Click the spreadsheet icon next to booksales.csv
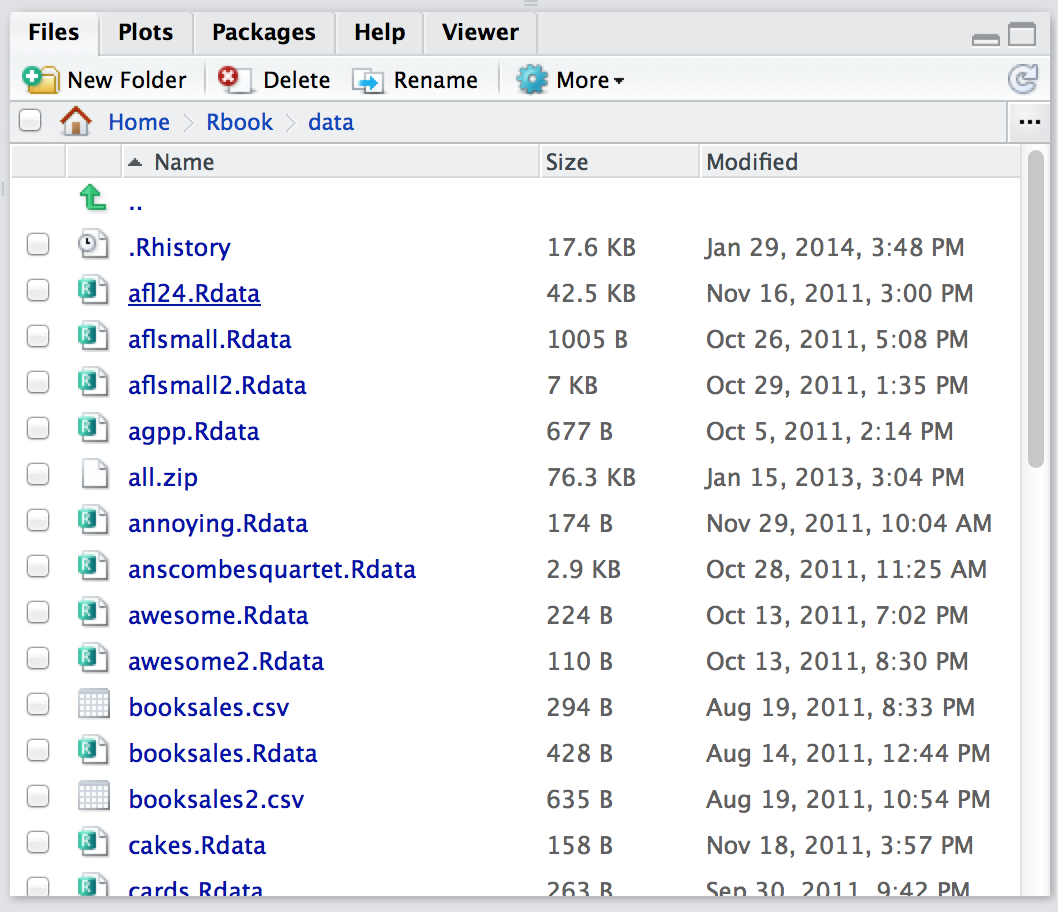Screen dimensions: 1058x912 coord(93,705)
